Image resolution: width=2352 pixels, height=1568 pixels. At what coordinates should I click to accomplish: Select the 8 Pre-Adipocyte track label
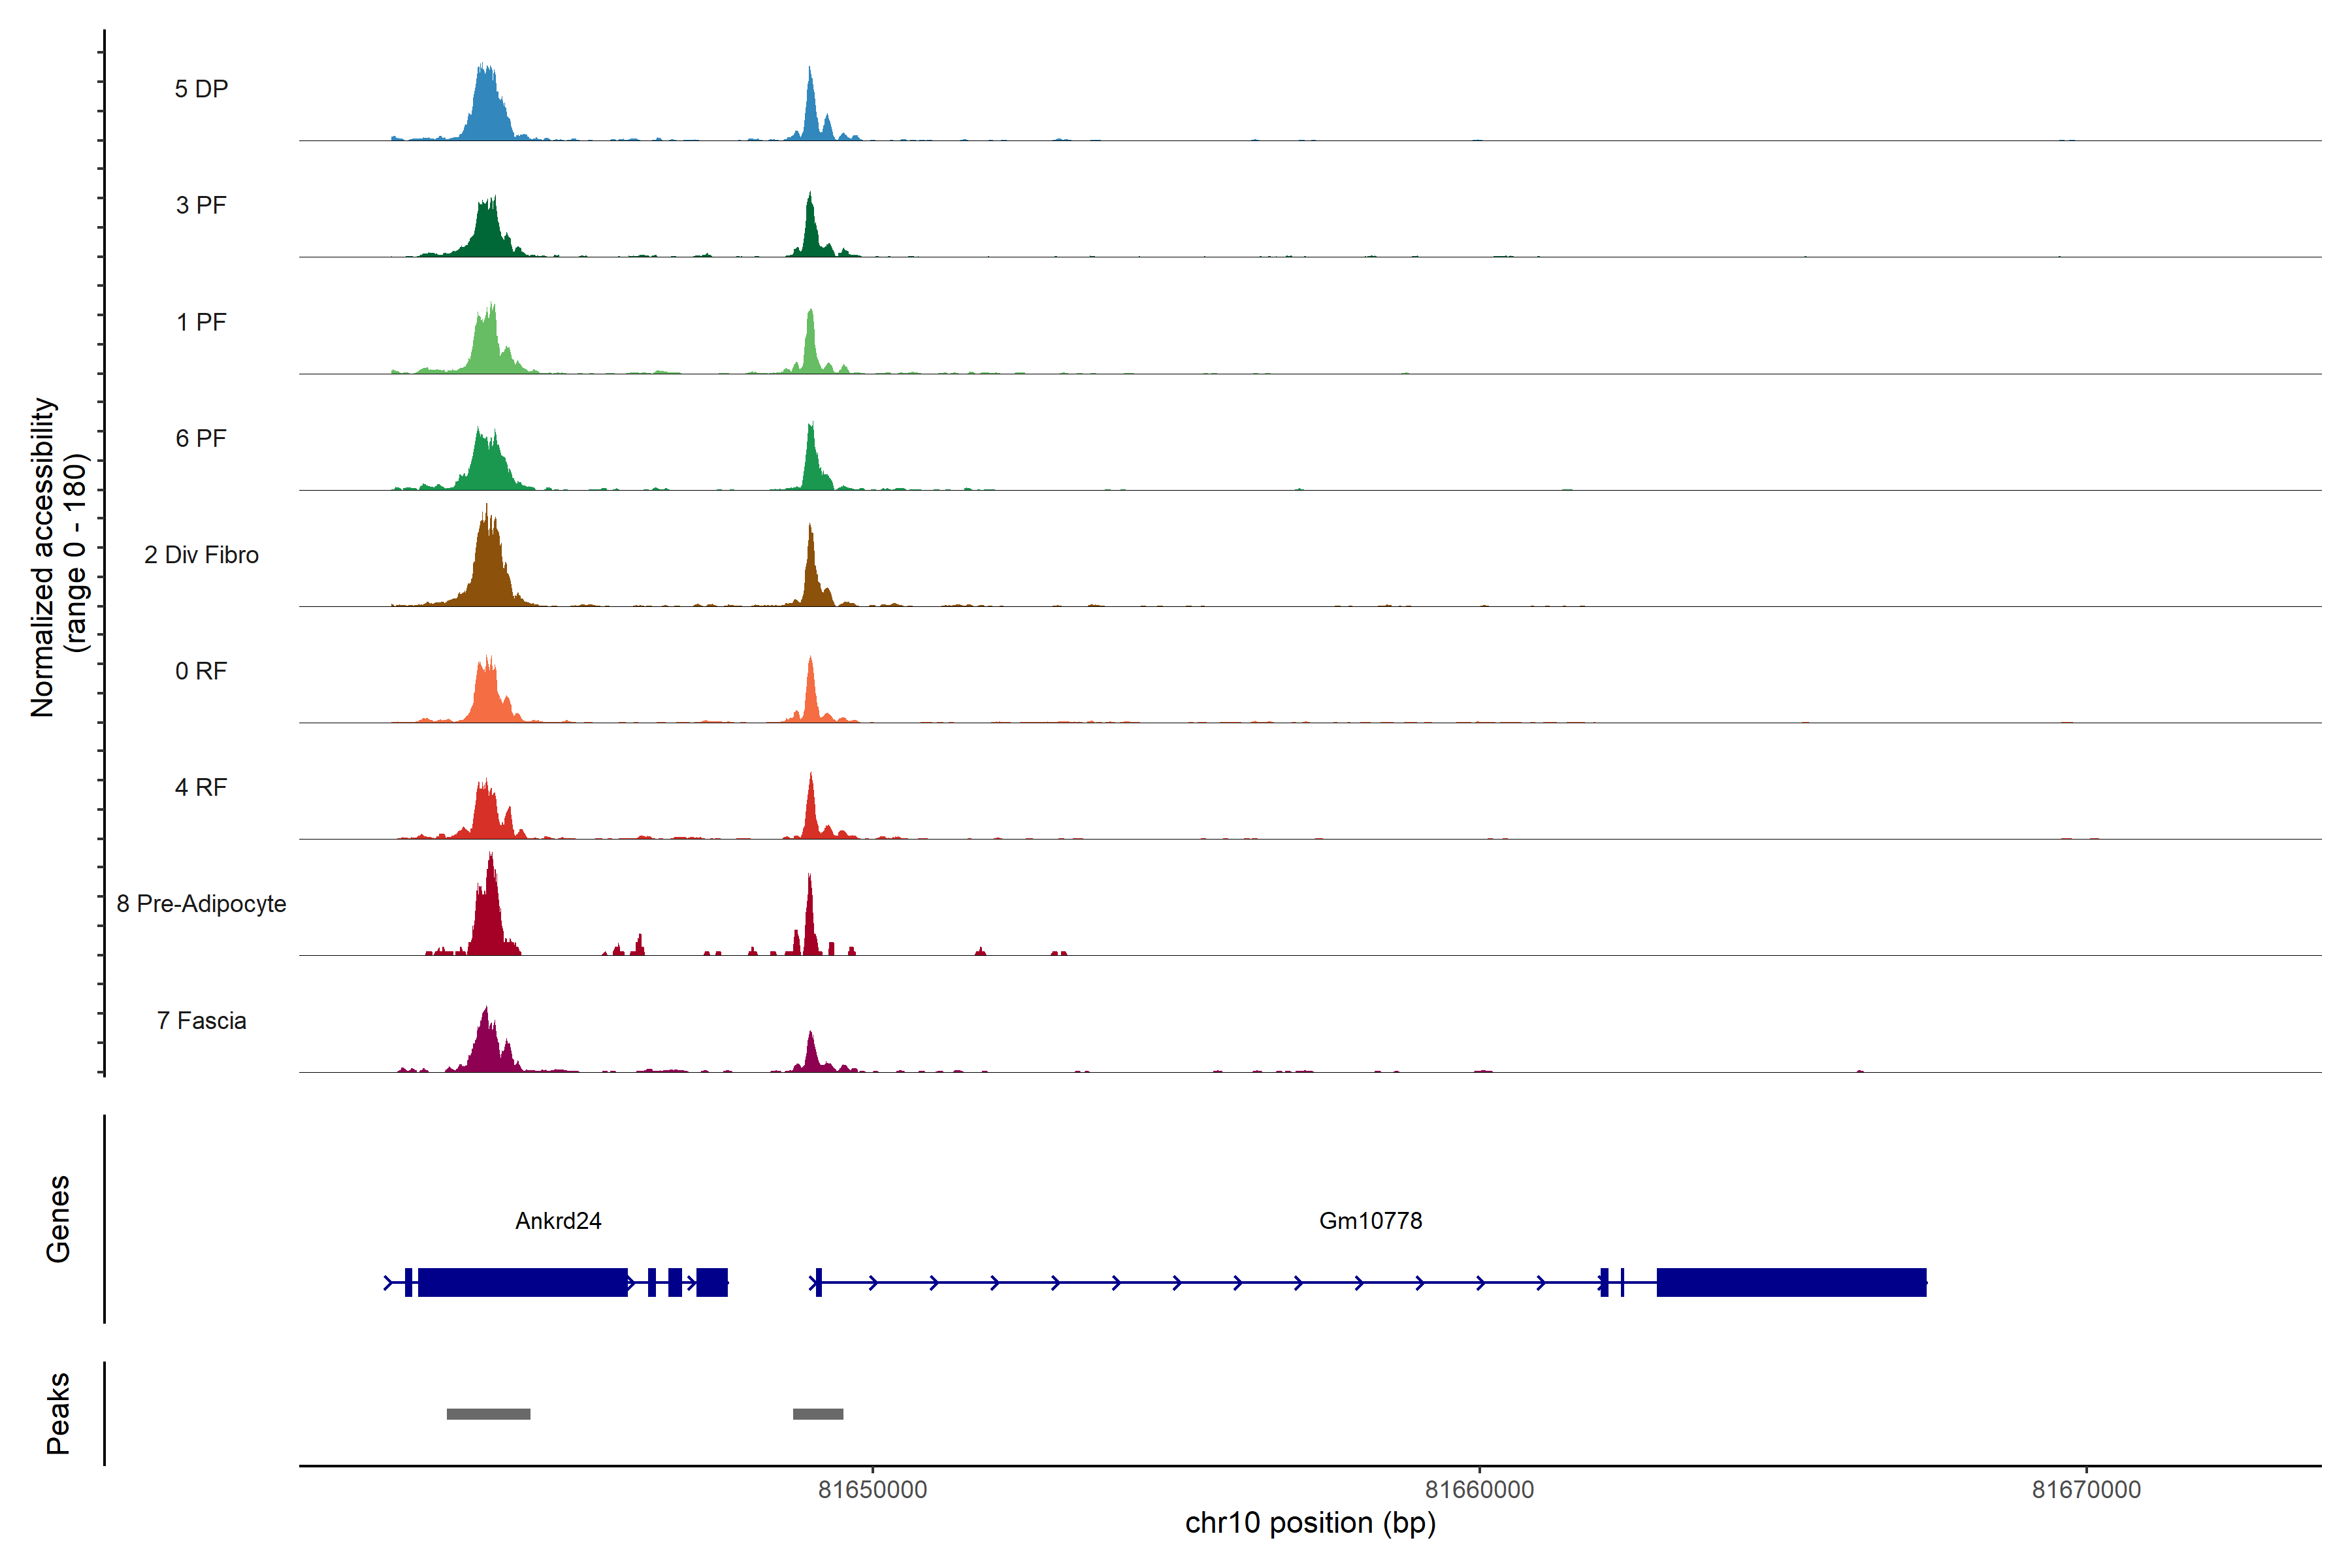(x=201, y=904)
